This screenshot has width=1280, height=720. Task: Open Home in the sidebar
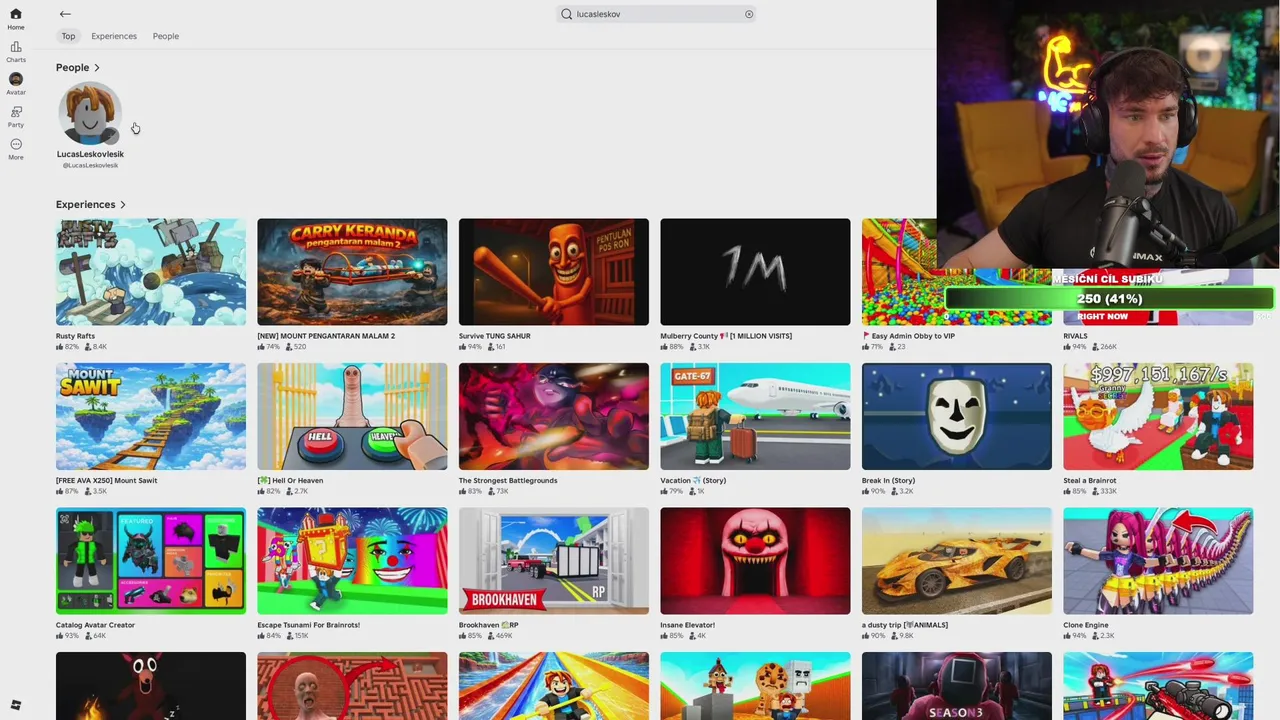click(x=16, y=19)
